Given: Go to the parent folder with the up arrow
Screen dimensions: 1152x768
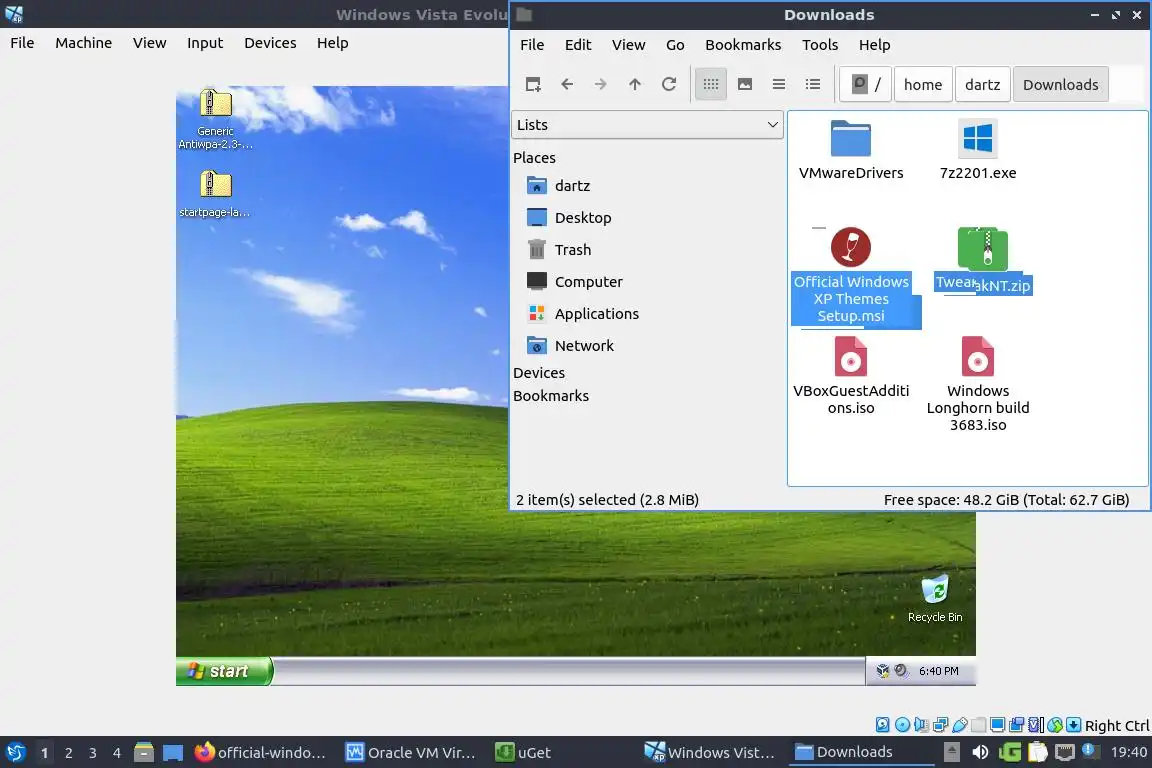Looking at the screenshot, I should (x=635, y=85).
